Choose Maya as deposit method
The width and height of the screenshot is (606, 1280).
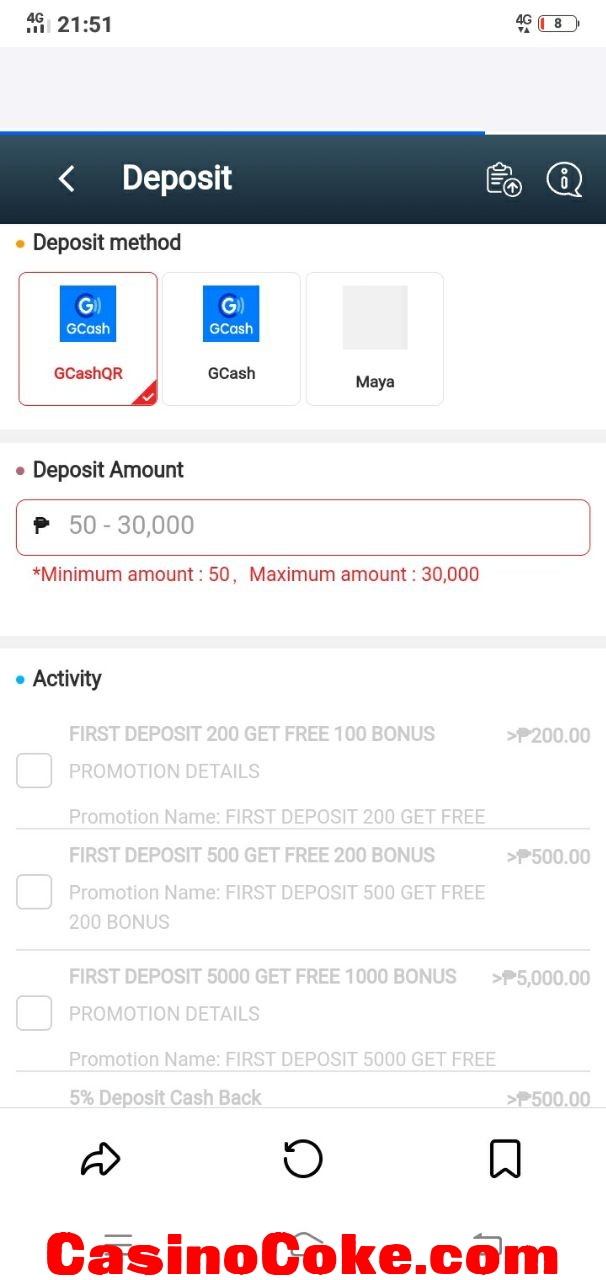point(375,339)
